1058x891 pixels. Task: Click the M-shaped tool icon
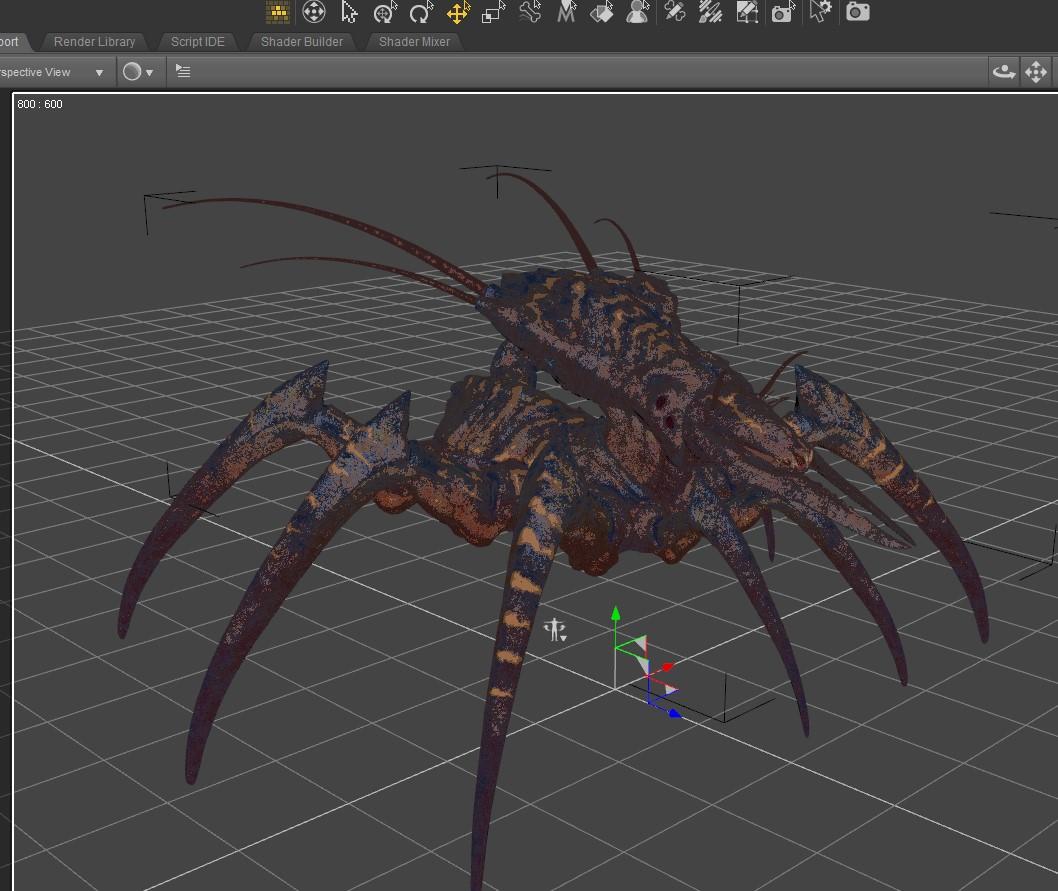pyautogui.click(x=566, y=11)
